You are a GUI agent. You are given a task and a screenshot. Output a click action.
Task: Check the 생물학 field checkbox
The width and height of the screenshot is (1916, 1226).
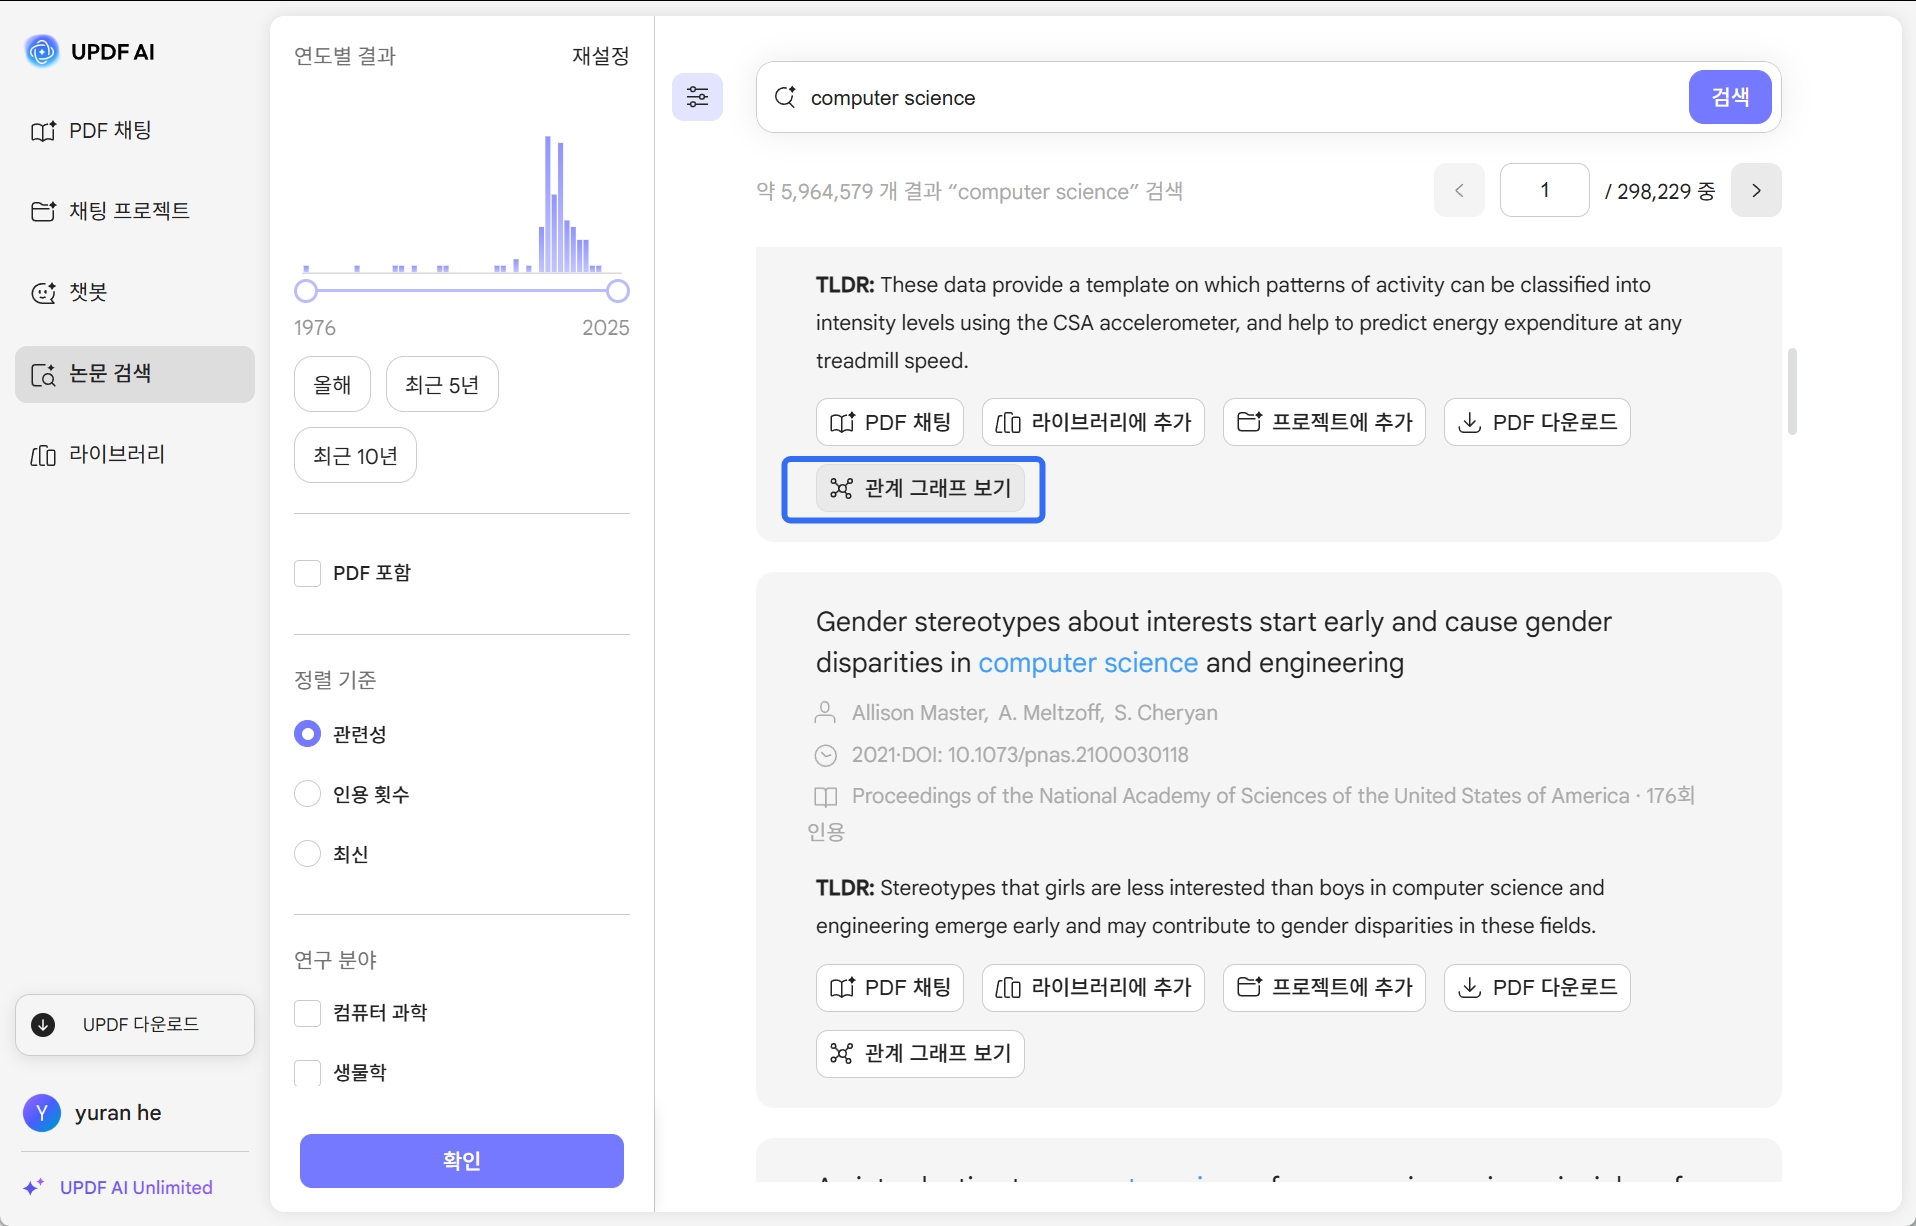307,1073
